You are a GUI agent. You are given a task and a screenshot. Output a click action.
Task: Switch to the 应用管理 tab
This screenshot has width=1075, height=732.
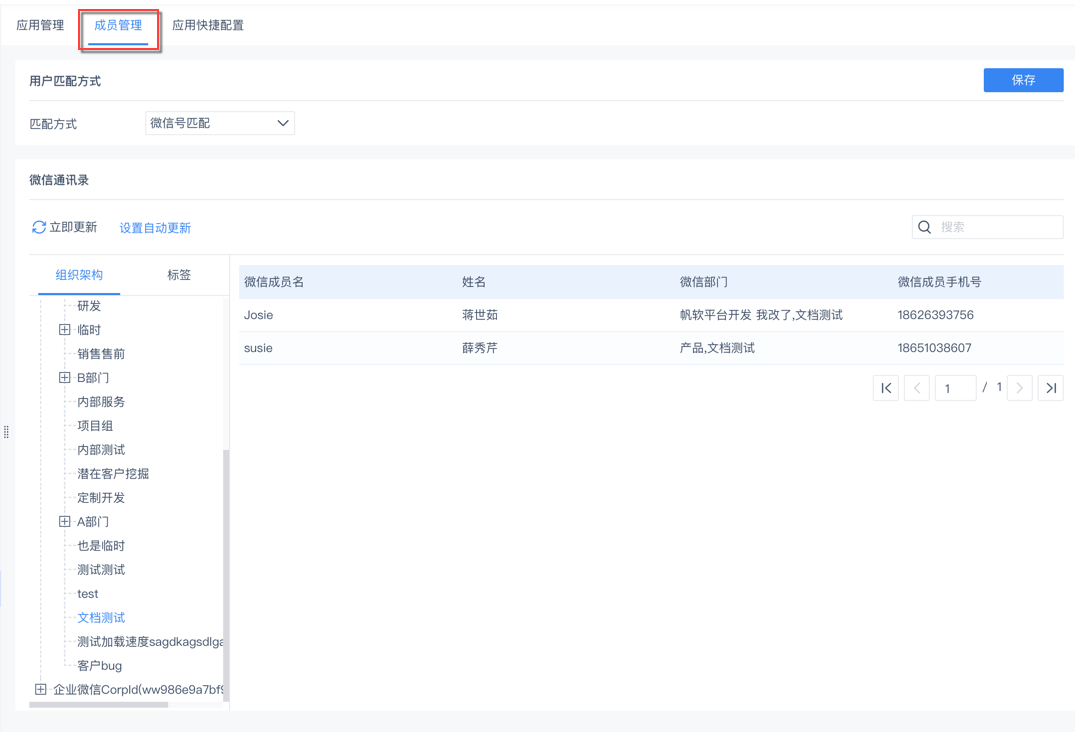(40, 25)
